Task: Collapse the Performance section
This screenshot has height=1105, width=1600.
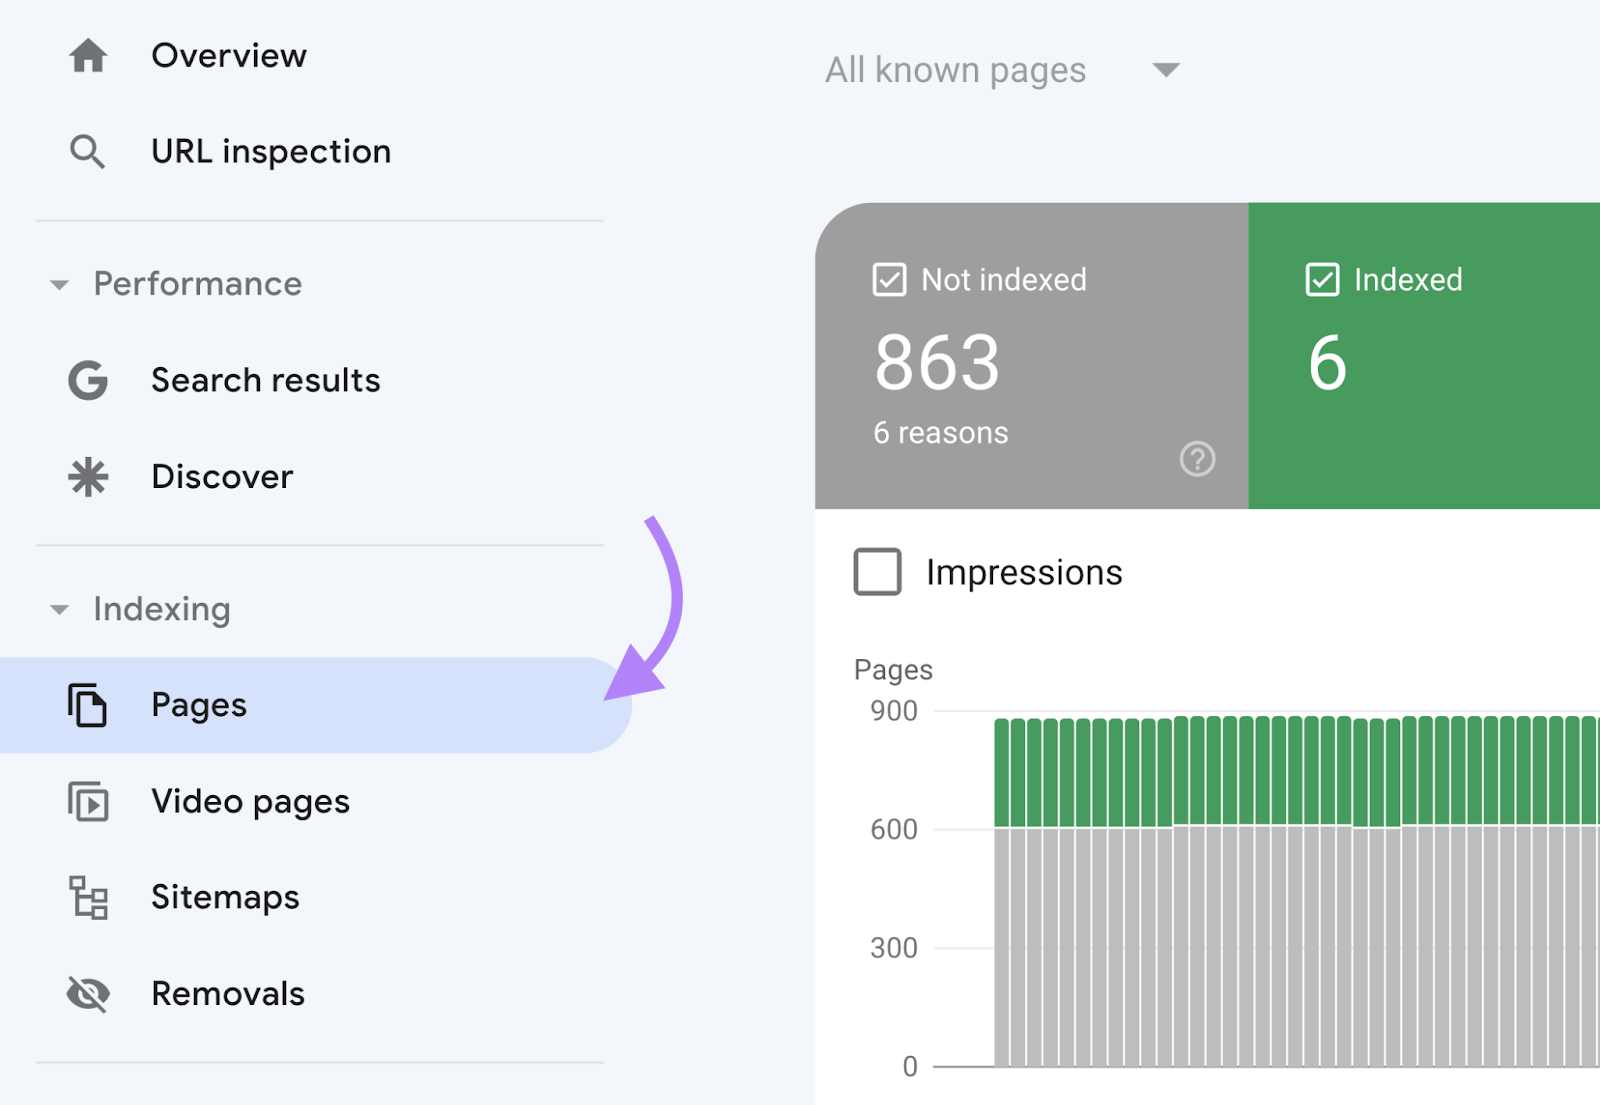Action: coord(59,285)
